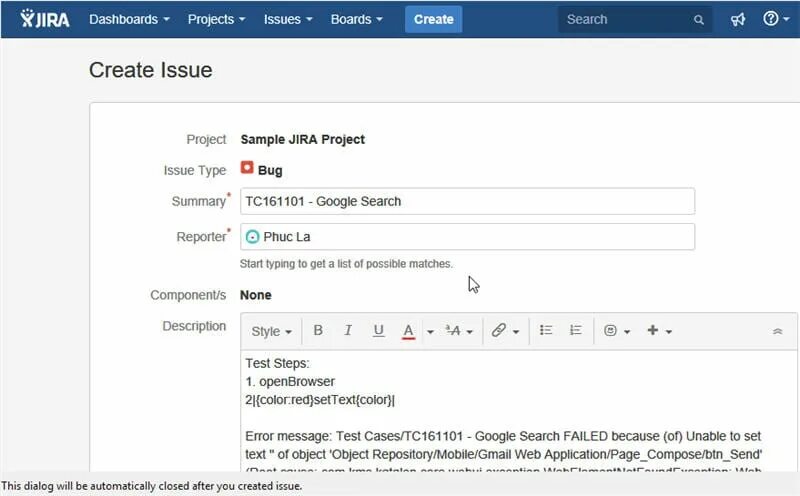Open the Style dropdown in editor
800x496 pixels.
point(271,331)
